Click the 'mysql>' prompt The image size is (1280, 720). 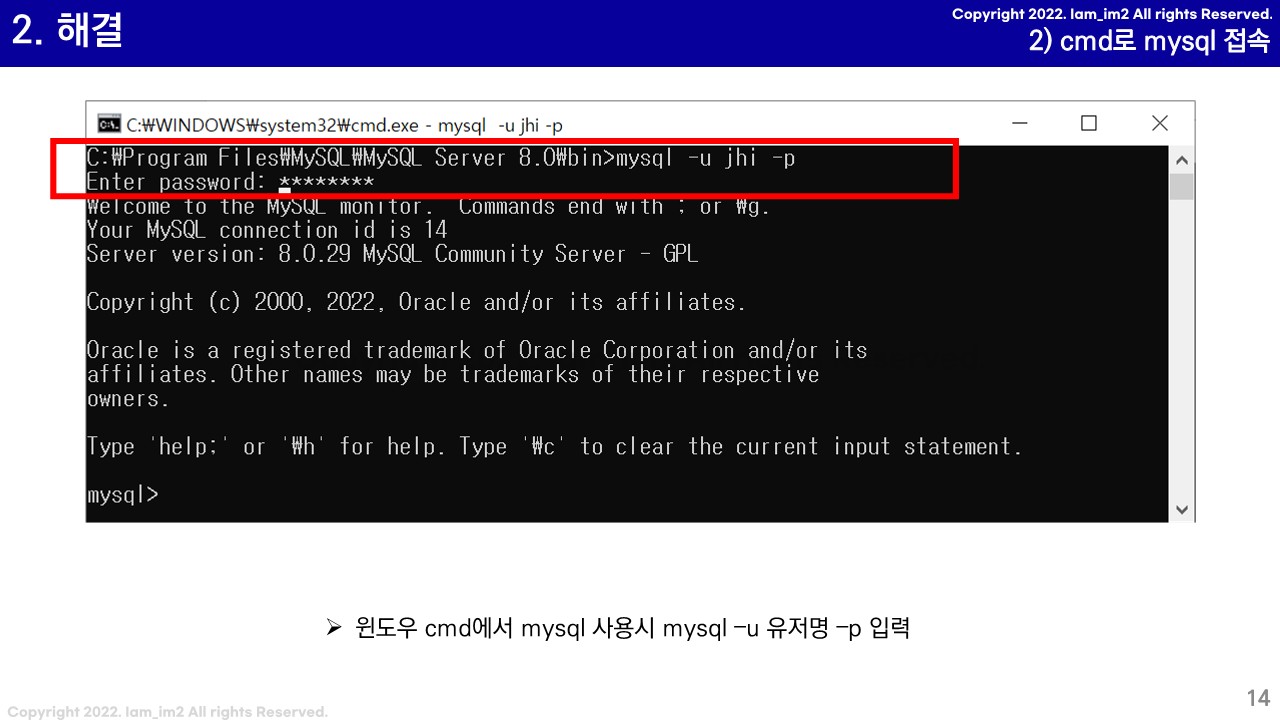122,494
